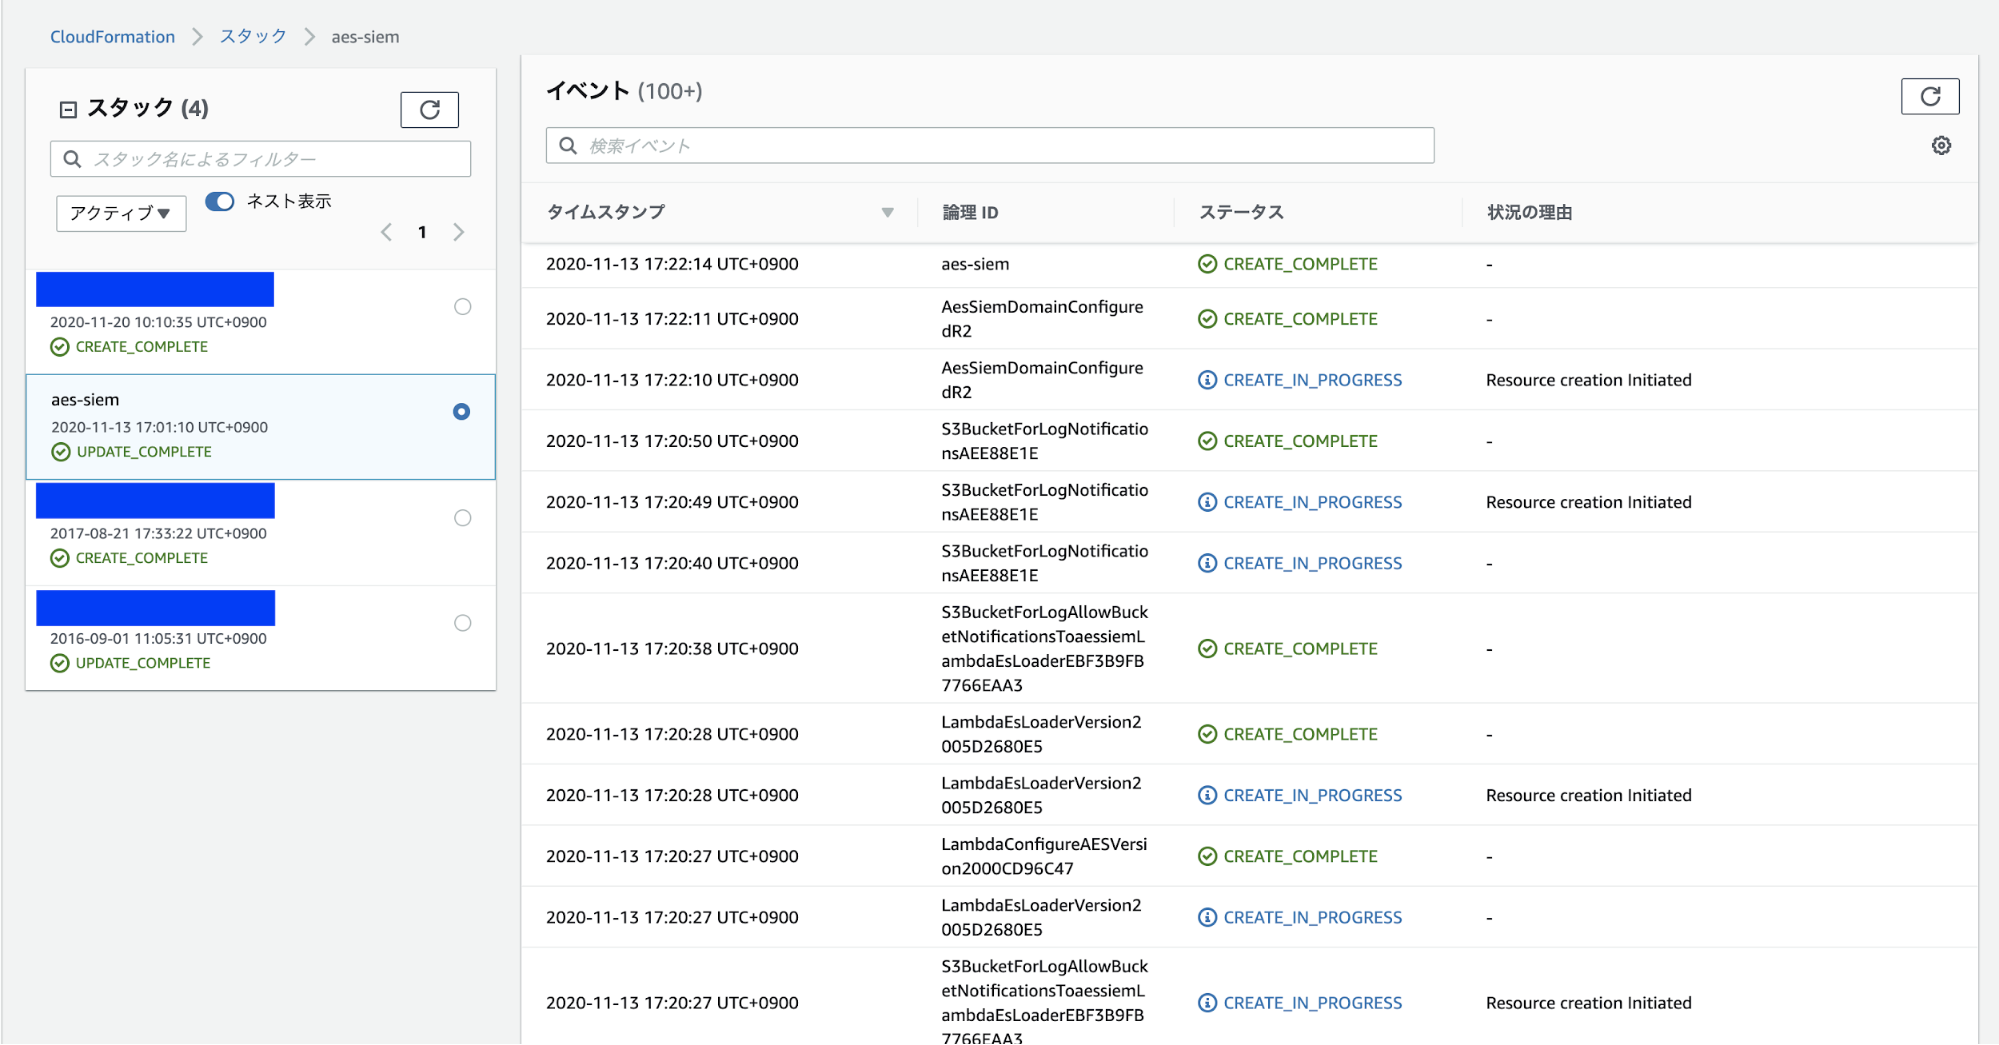Viewport: 1999px width, 1045px height.
Task: Click the 検索イベント search field
Action: 990,146
